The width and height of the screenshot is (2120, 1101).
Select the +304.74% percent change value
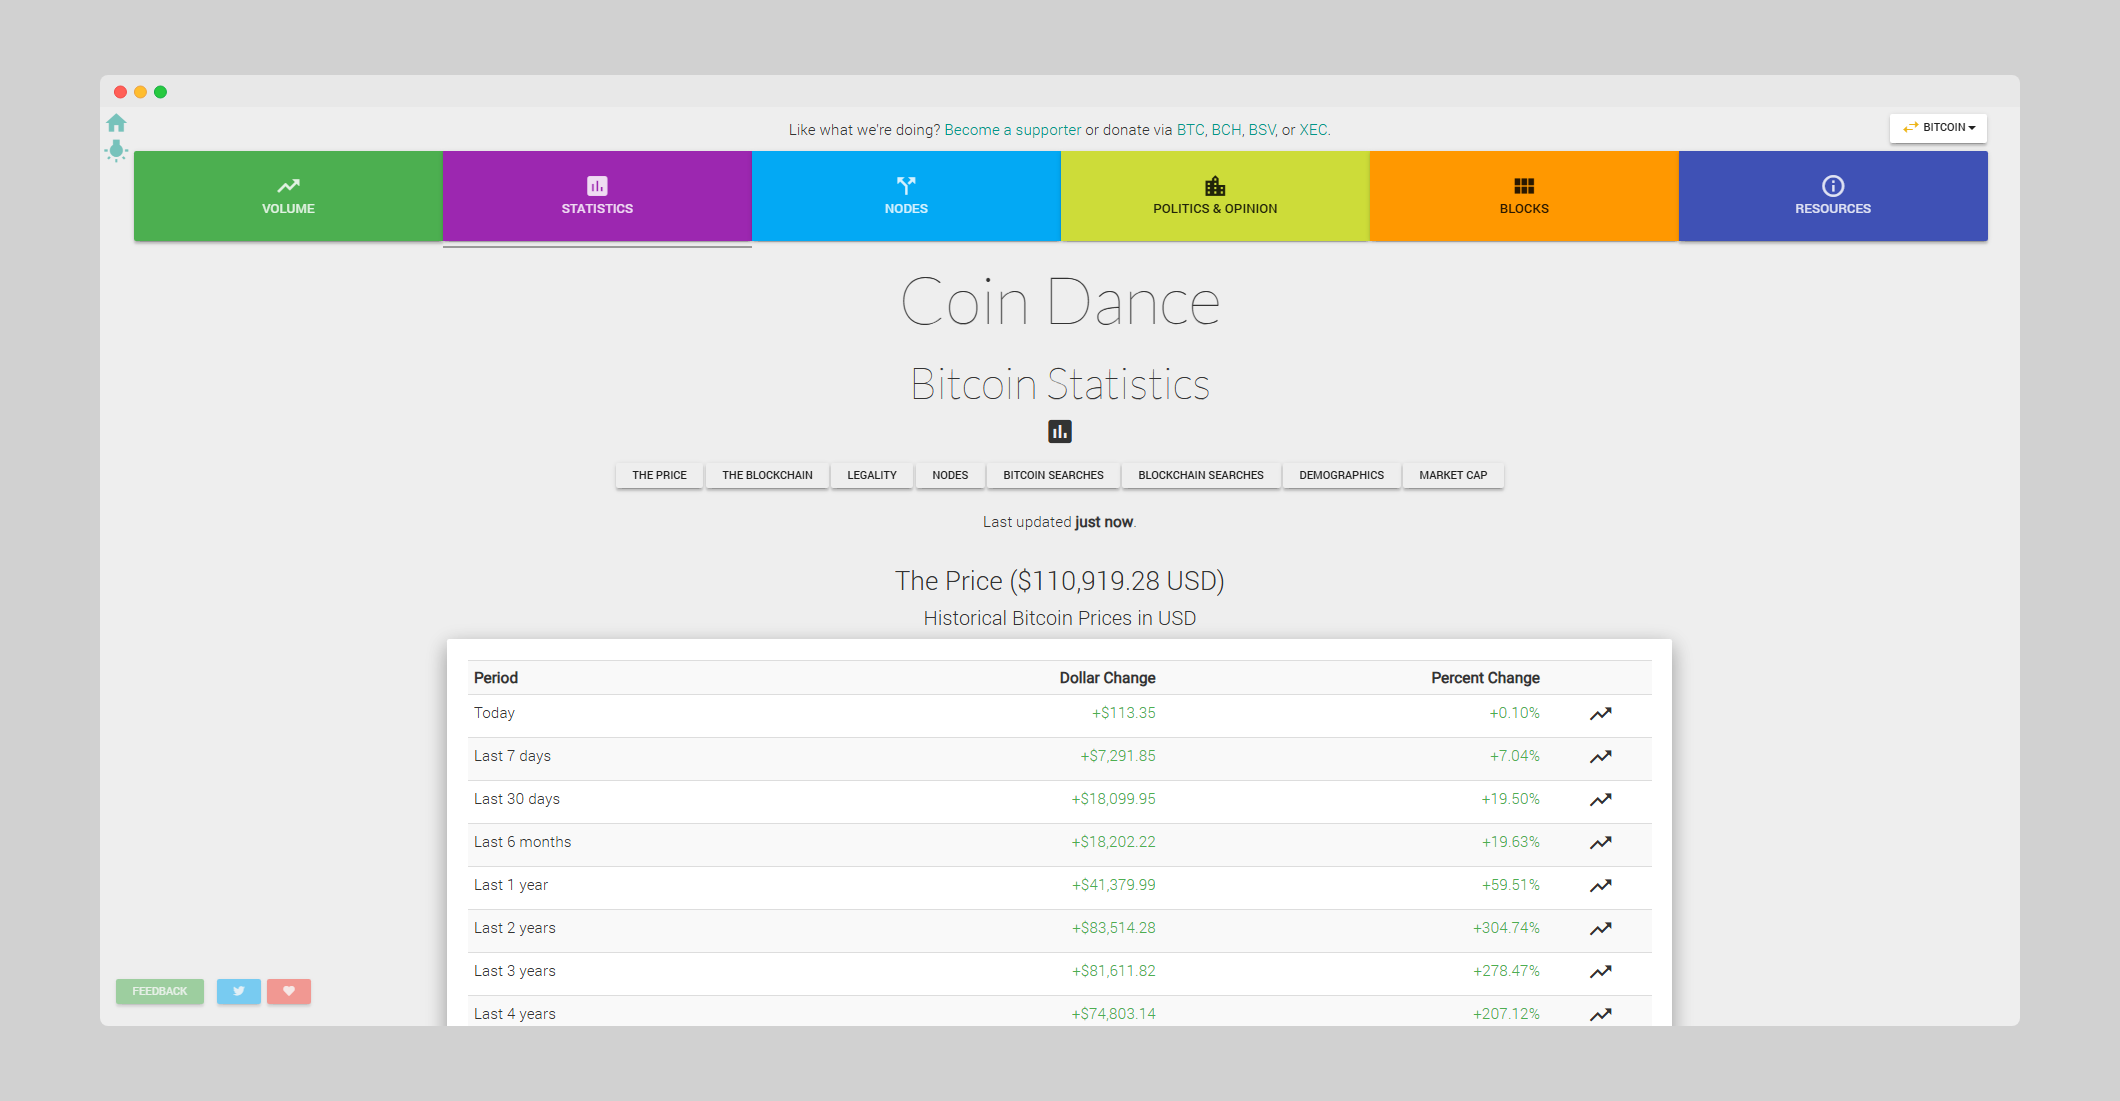click(1507, 928)
